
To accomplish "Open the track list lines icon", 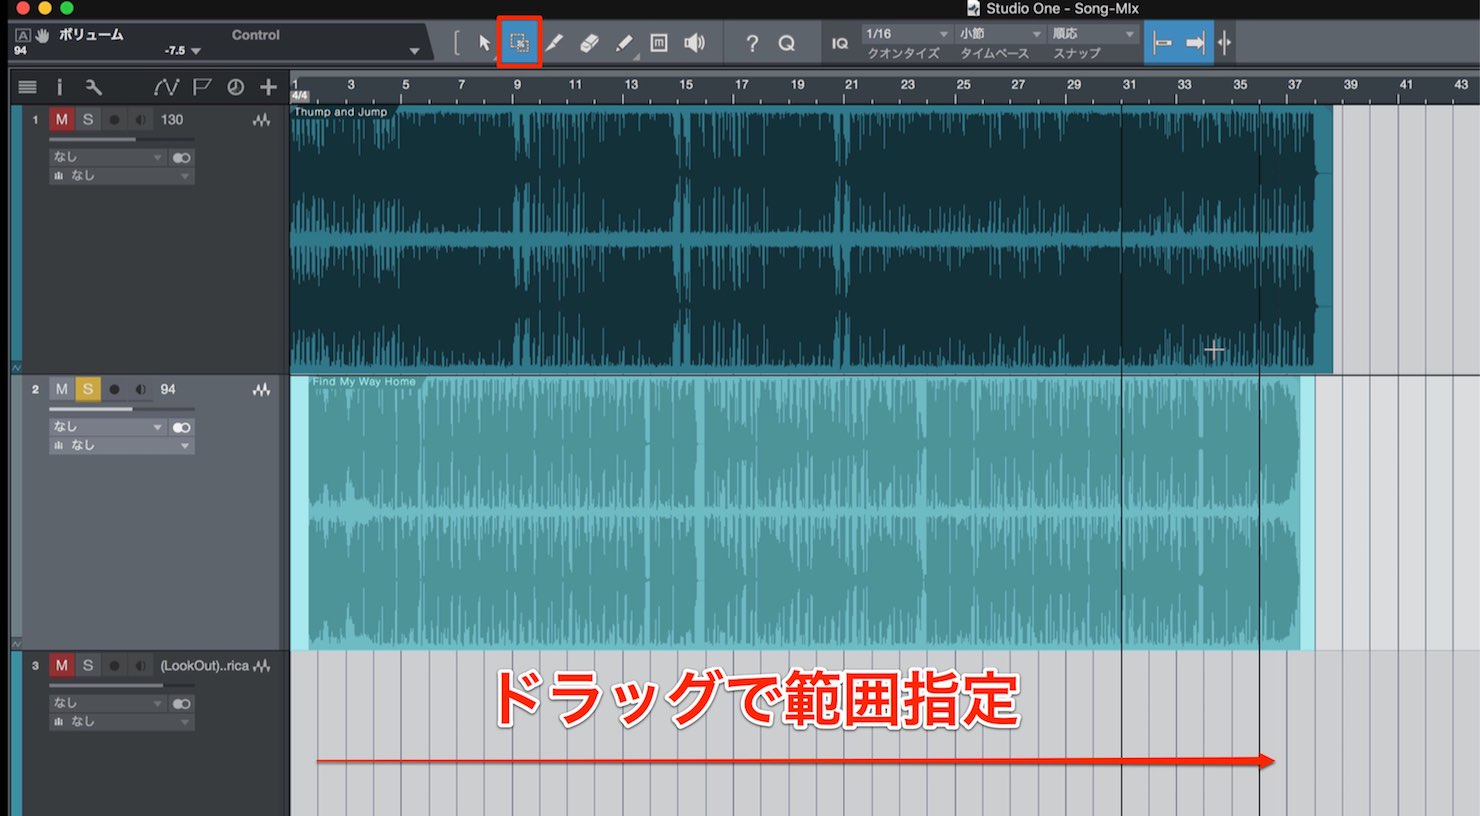I will 28,87.
